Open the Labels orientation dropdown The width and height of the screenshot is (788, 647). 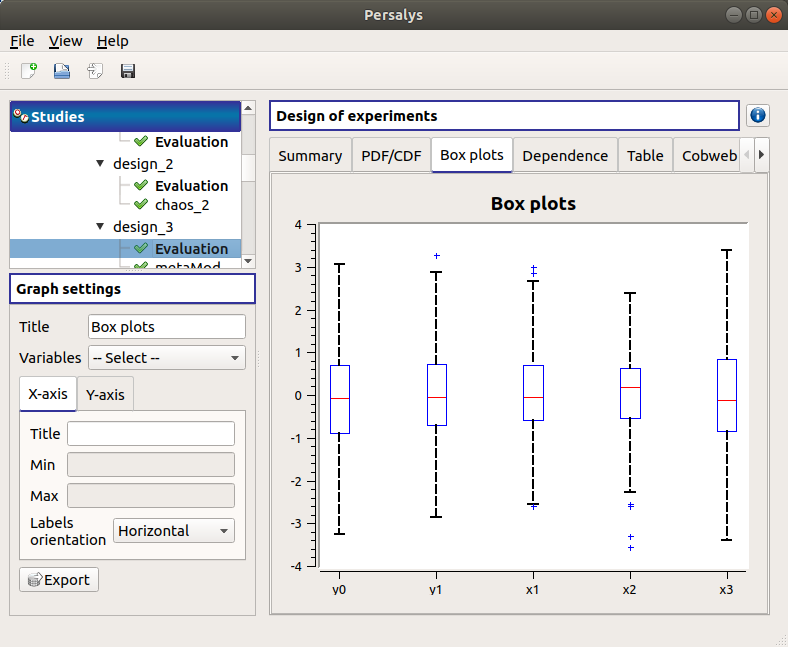click(x=174, y=531)
